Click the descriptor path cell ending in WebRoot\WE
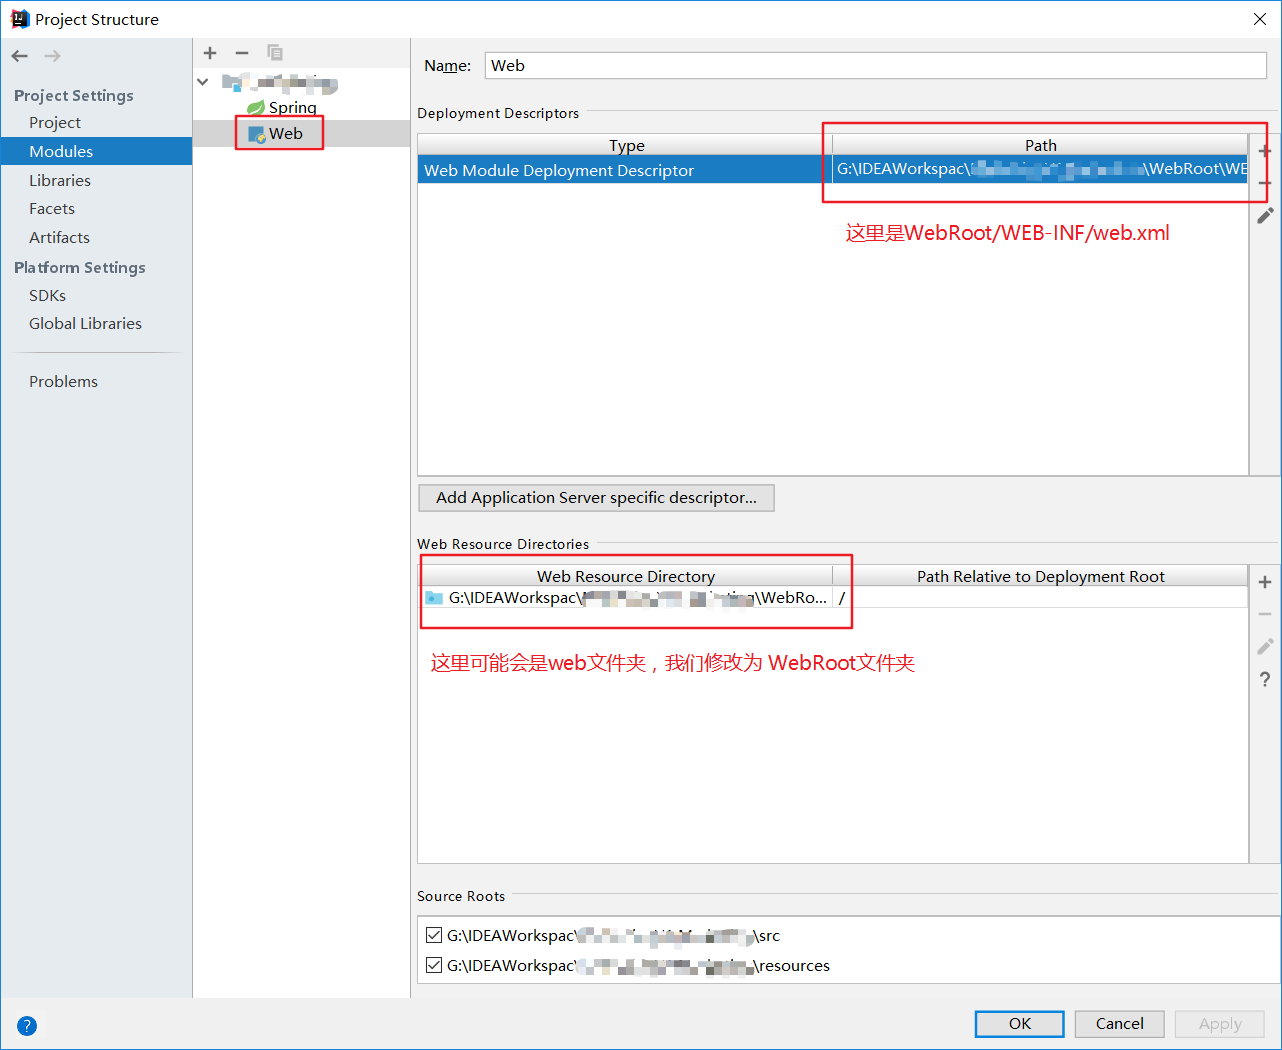The width and height of the screenshot is (1282, 1050). [x=1040, y=169]
